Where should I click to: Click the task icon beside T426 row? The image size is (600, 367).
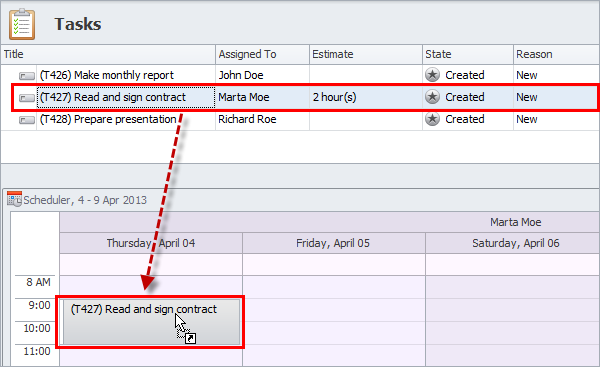(x=27, y=76)
